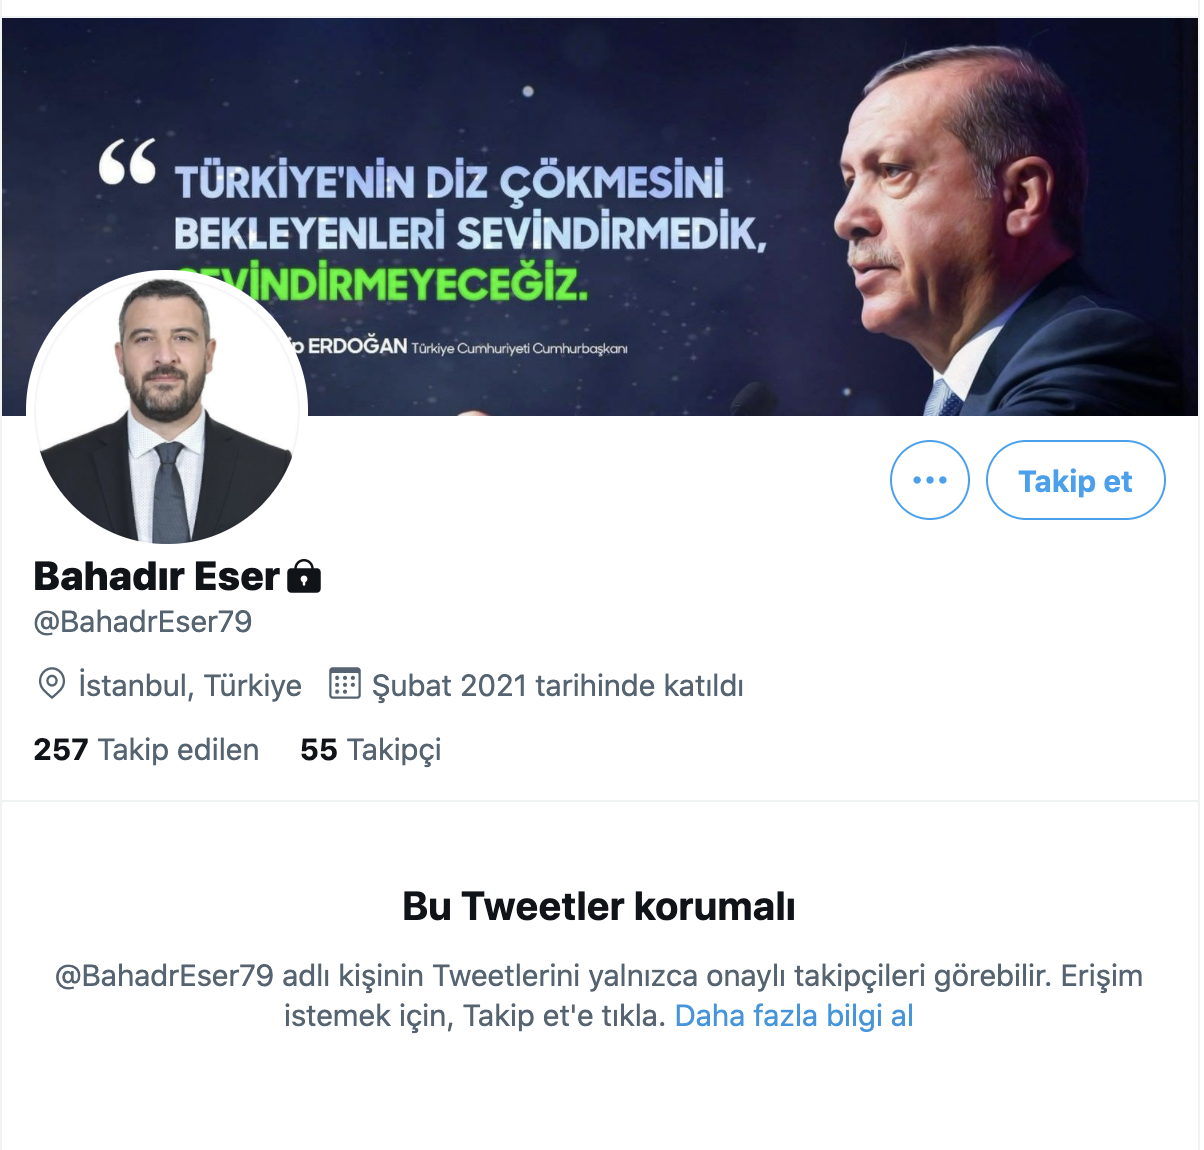Open the circular profile avatar photo
Image resolution: width=1204 pixels, height=1150 pixels.
point(167,409)
